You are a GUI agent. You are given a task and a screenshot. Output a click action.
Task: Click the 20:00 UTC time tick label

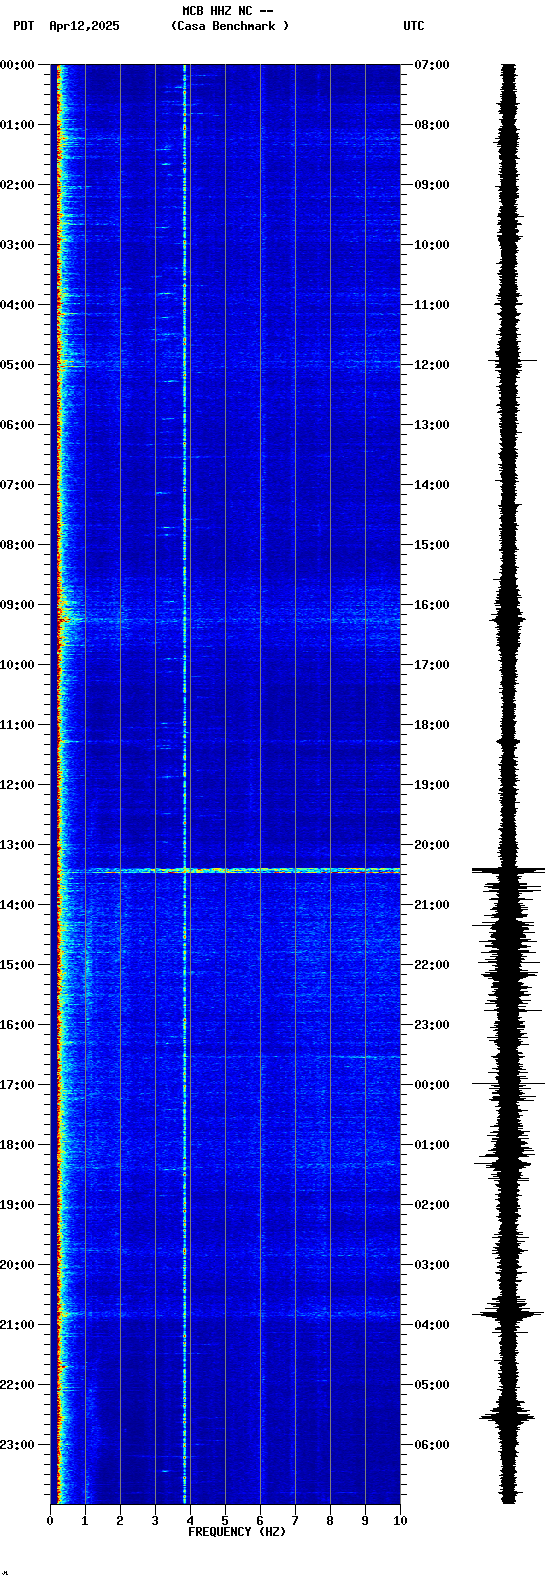tap(432, 845)
